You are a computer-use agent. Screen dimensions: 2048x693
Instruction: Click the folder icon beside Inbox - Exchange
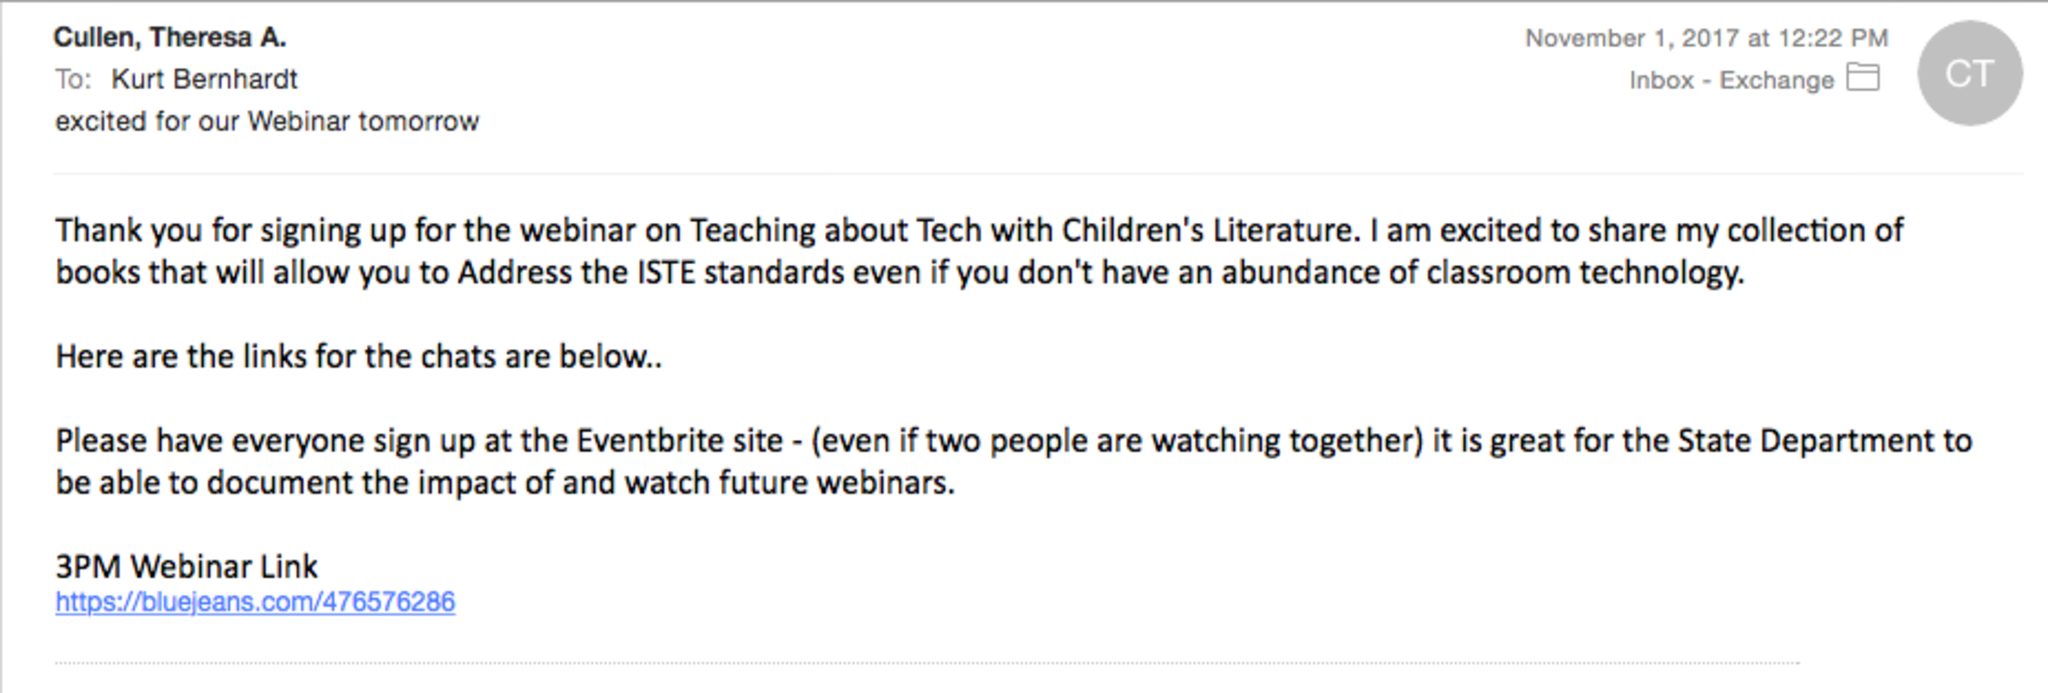point(1863,78)
